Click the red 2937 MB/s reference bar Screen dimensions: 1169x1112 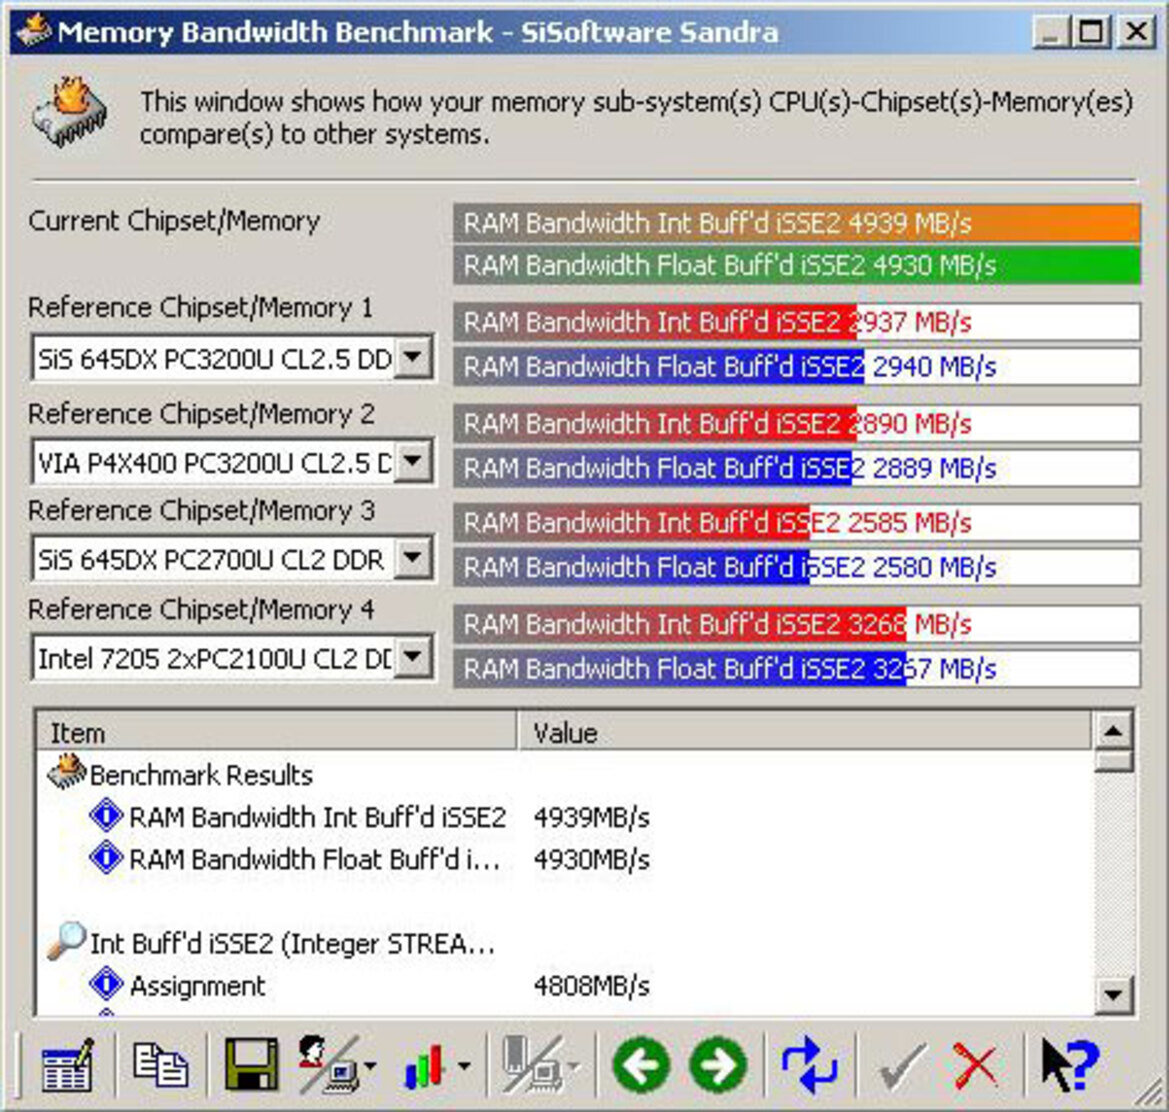[797, 322]
